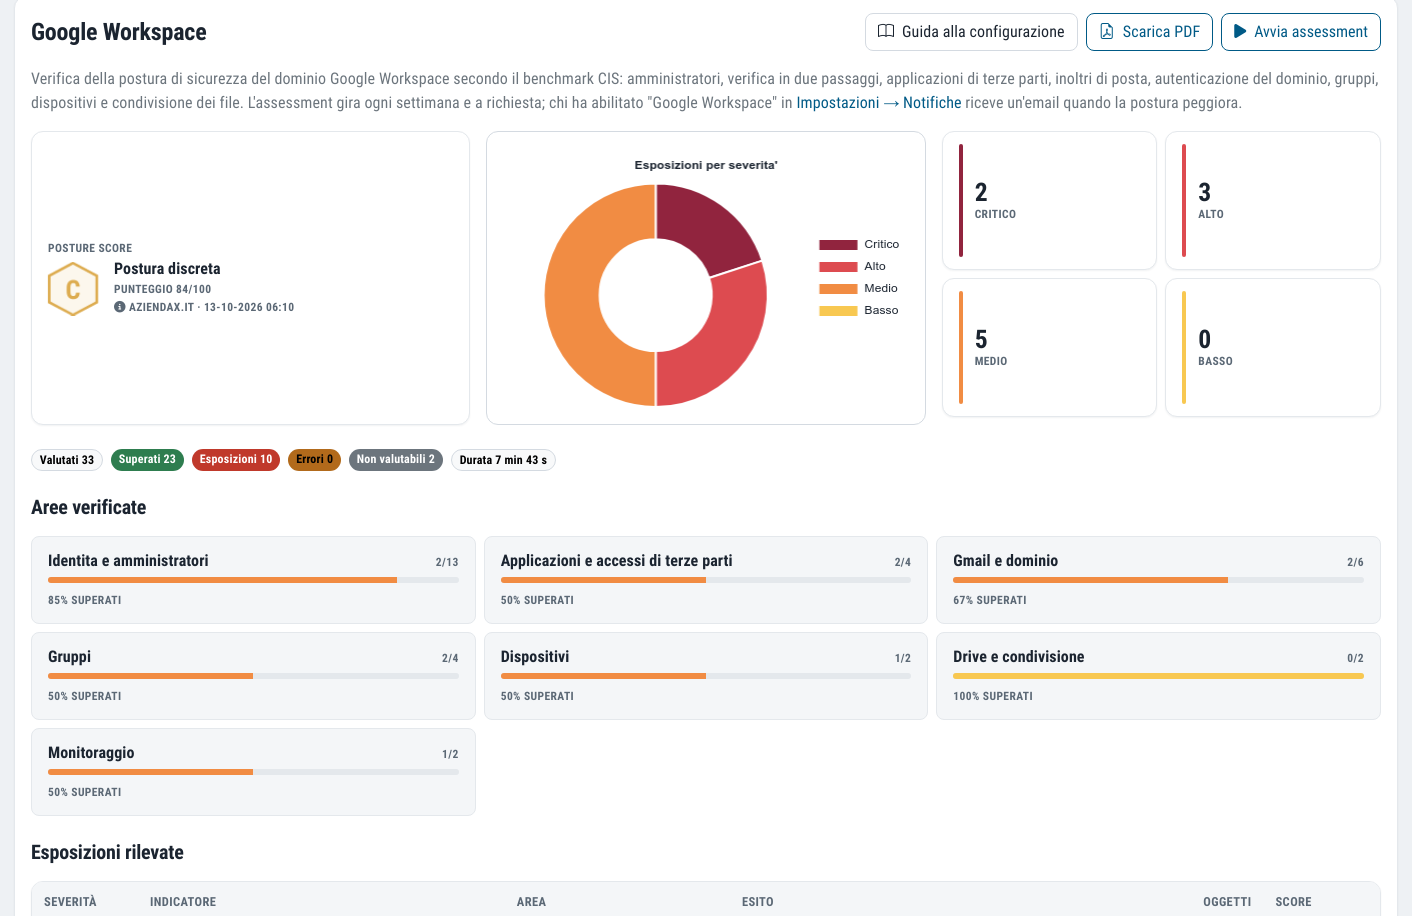Click the PDF file icon in Scarica PDF
Screen dimensions: 1412x916
point(1107,32)
